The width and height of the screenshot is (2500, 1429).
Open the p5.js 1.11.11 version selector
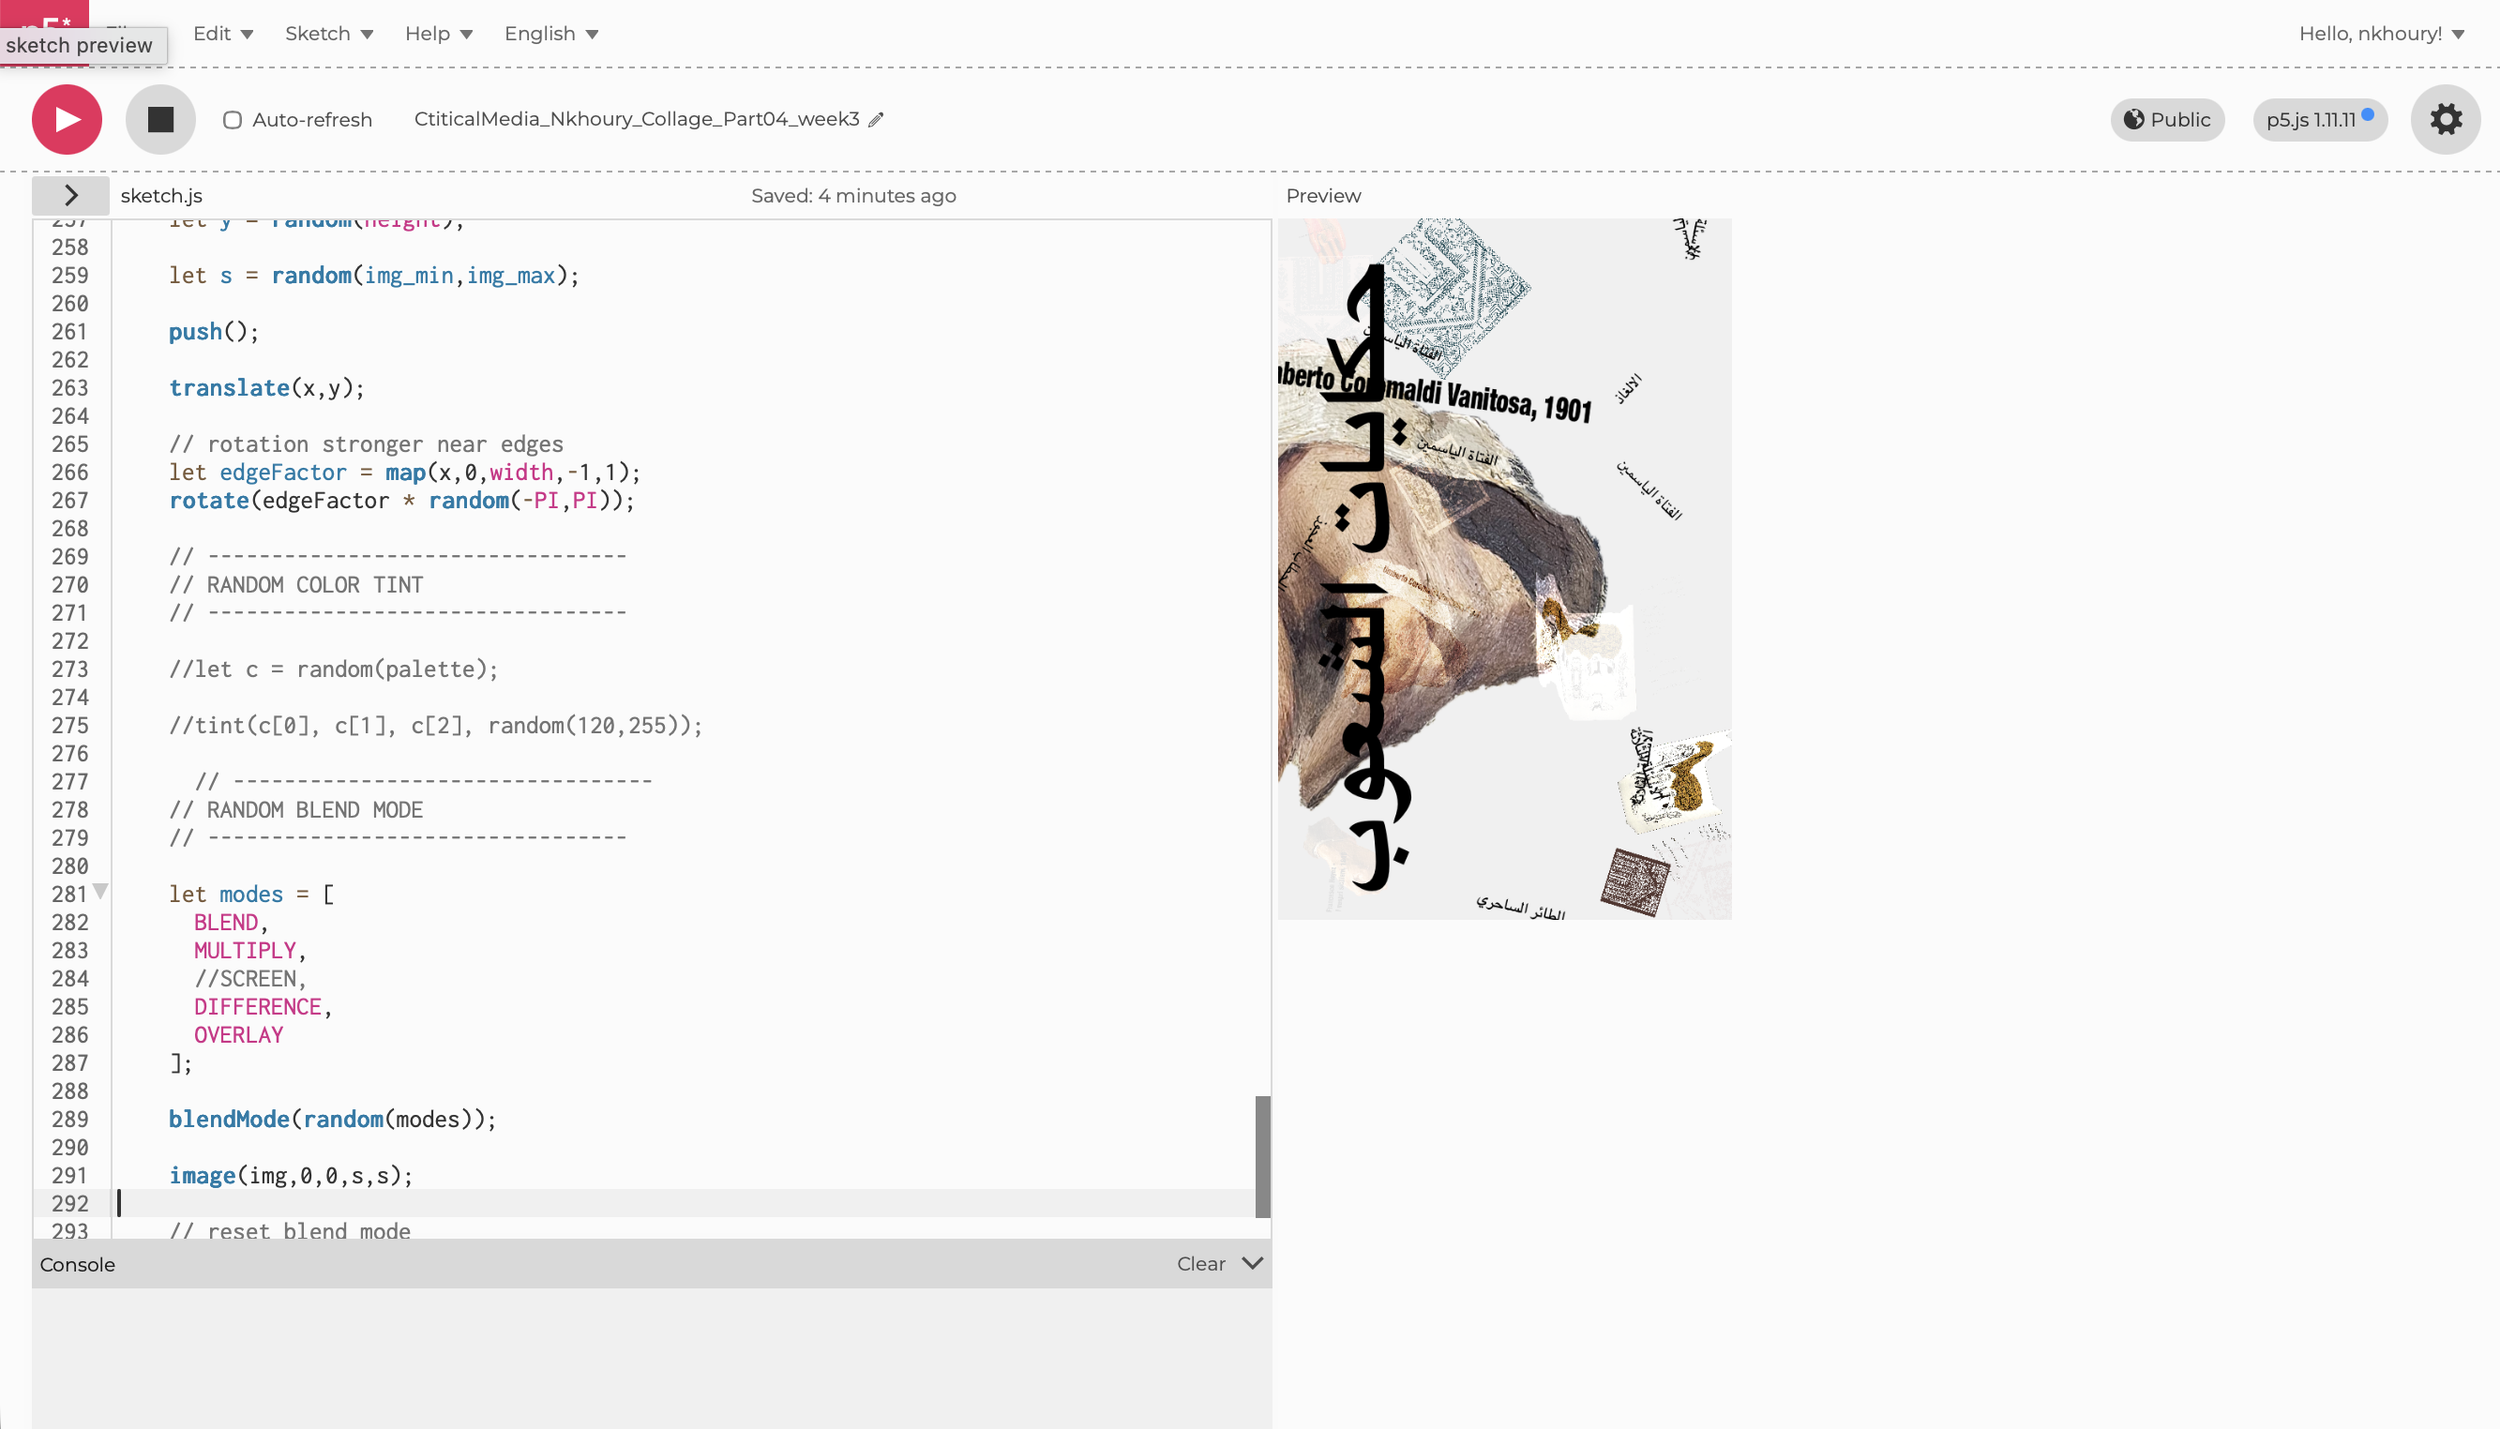tap(2319, 120)
